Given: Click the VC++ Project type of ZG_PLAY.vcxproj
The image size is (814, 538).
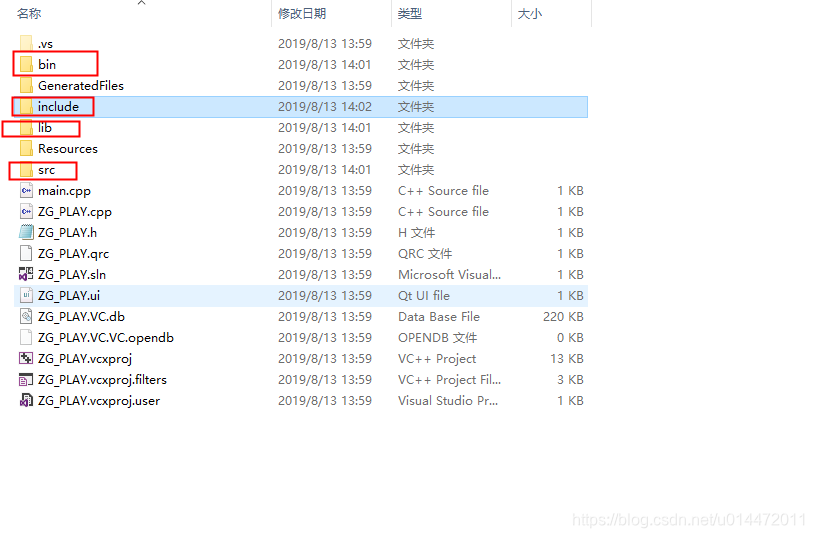Looking at the screenshot, I should 437,359.
